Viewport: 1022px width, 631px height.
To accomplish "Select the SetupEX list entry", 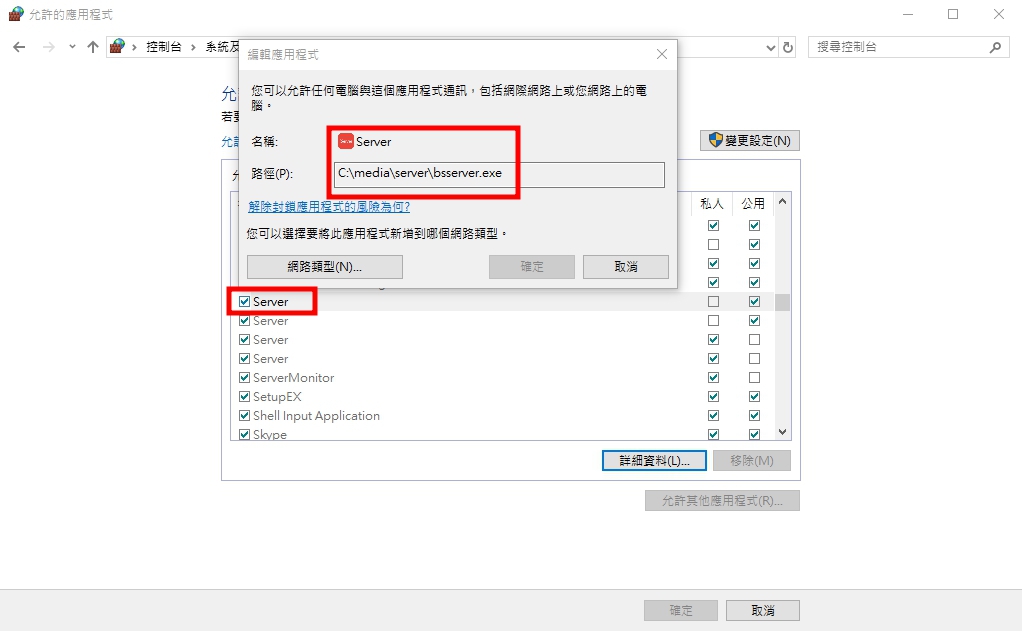I will 277,396.
